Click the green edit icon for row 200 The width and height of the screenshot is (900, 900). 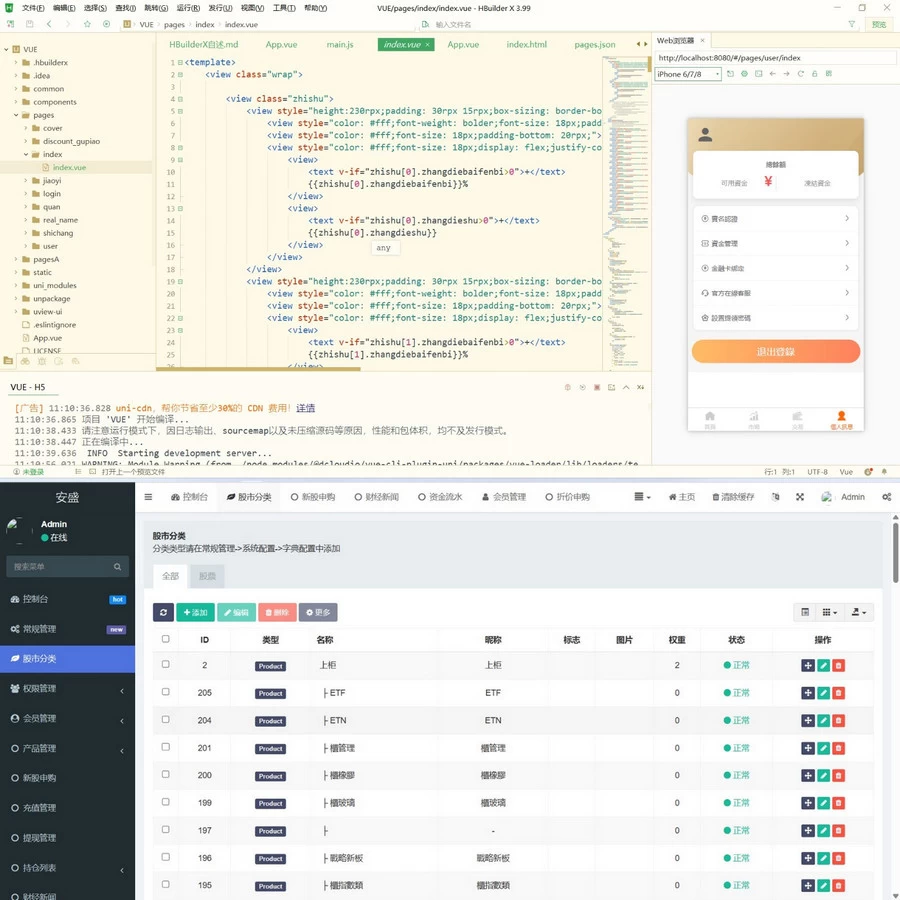823,775
